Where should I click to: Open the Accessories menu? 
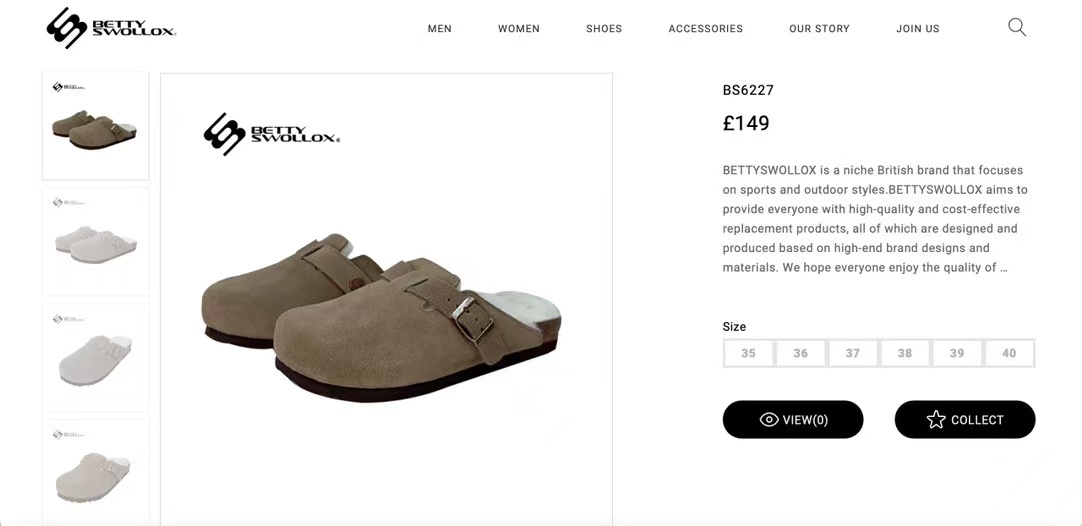pyautogui.click(x=706, y=29)
